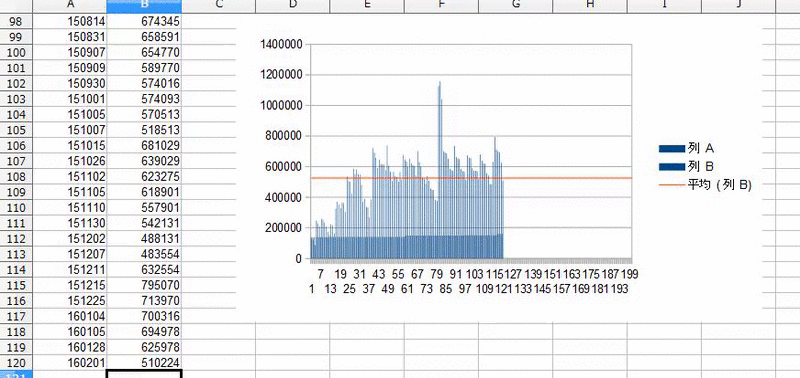
Task: Click cell containing 150930
Action: tap(70, 84)
